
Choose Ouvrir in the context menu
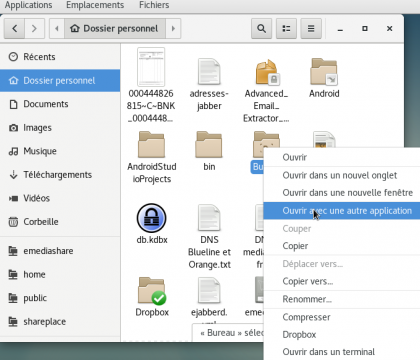point(342,157)
